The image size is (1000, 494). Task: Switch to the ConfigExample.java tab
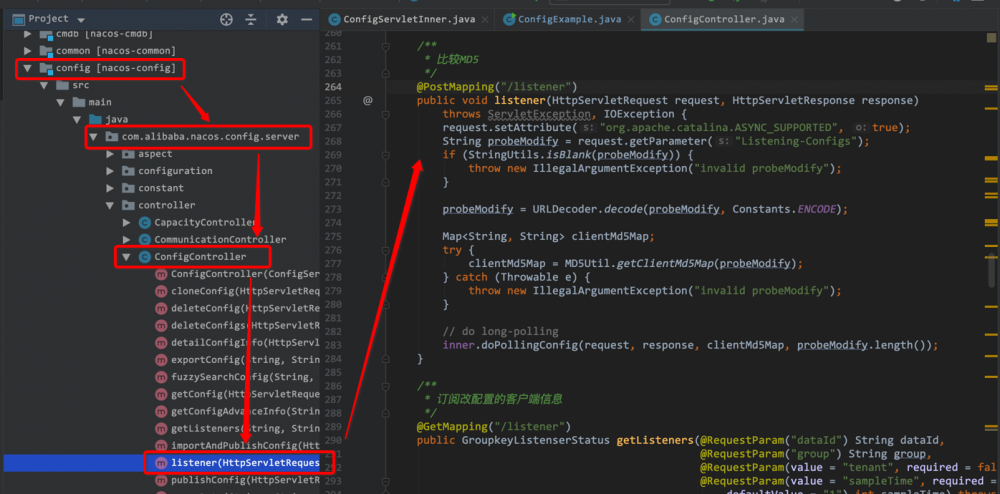tap(570, 19)
